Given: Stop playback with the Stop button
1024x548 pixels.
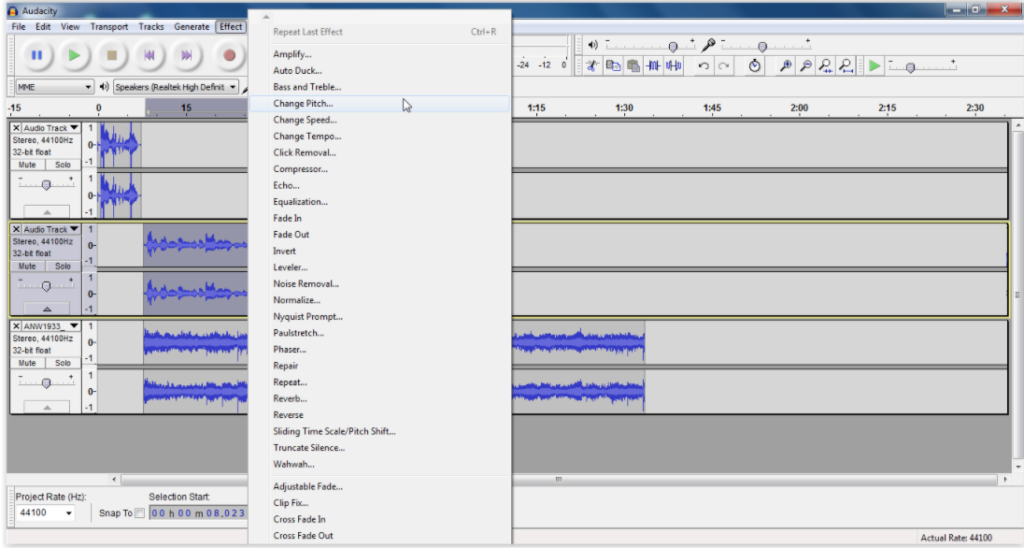Looking at the screenshot, I should (112, 56).
